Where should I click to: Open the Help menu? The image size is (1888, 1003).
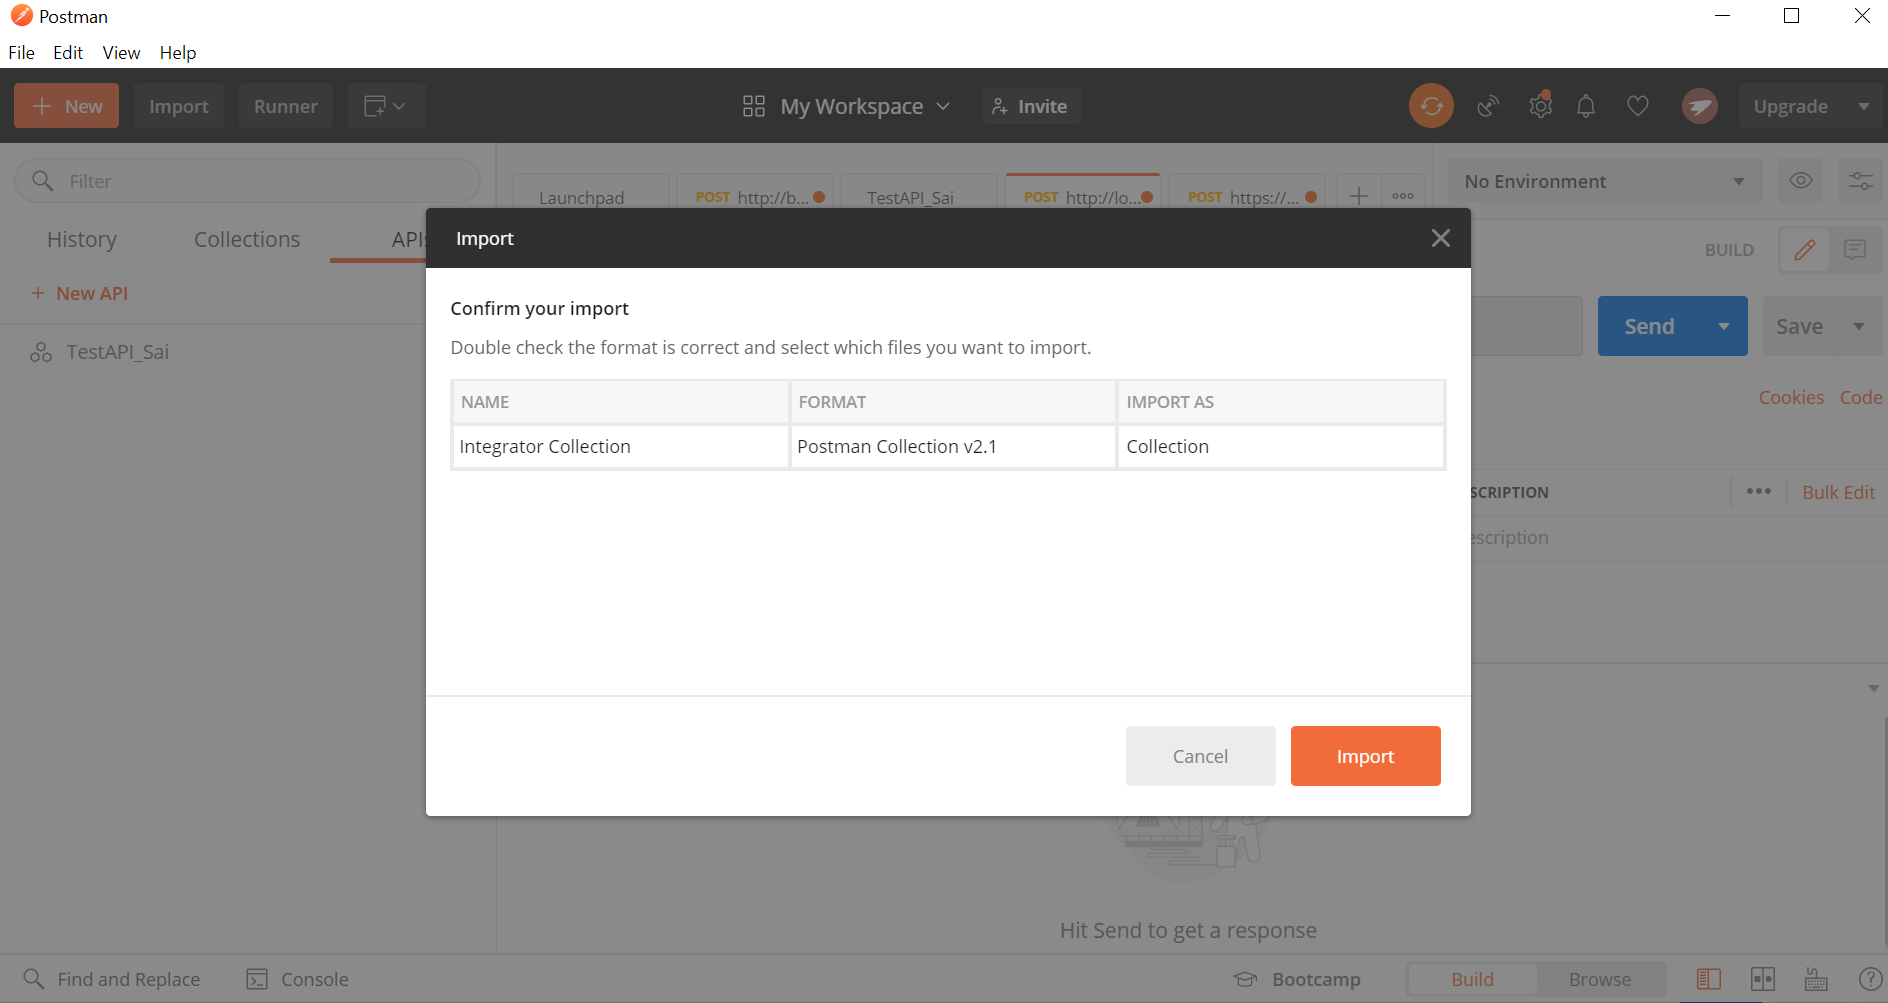coord(178,52)
